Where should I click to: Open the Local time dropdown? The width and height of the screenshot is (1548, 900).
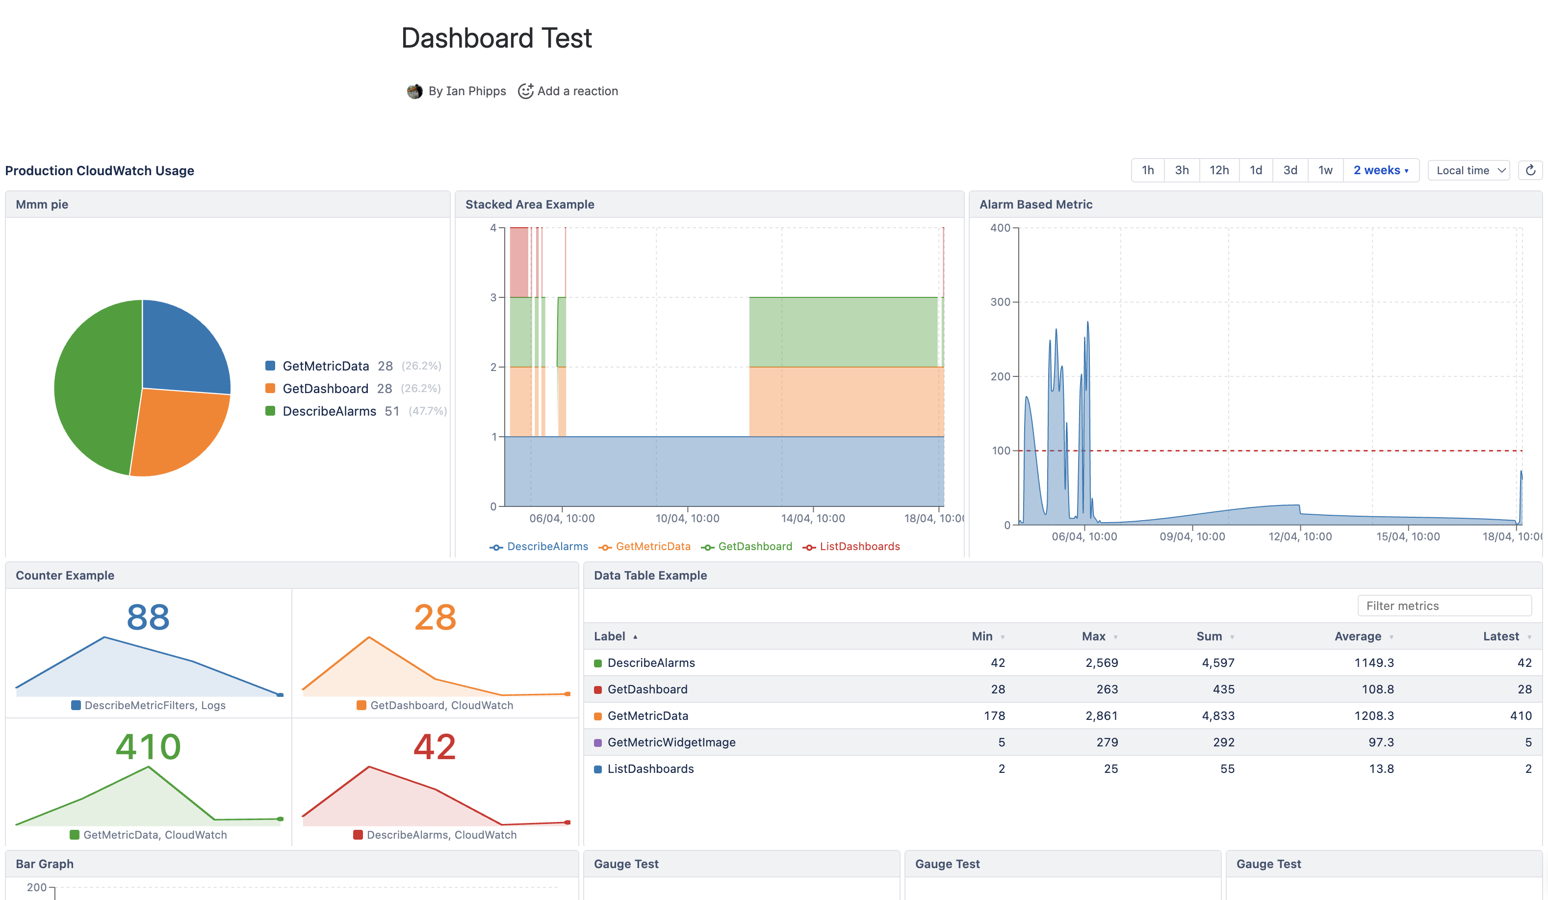point(1468,170)
